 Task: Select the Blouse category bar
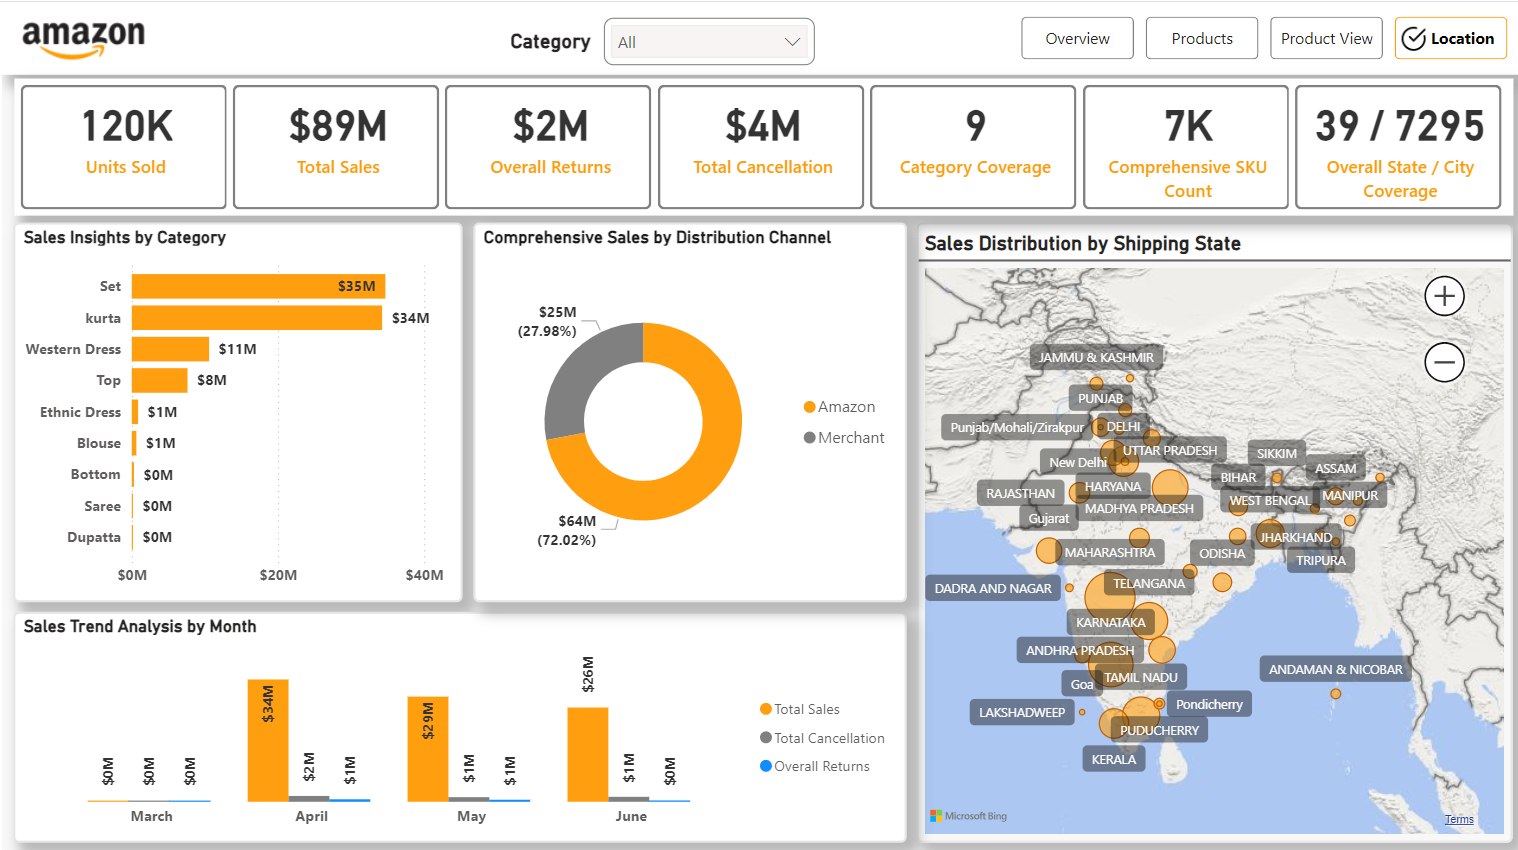pos(134,443)
